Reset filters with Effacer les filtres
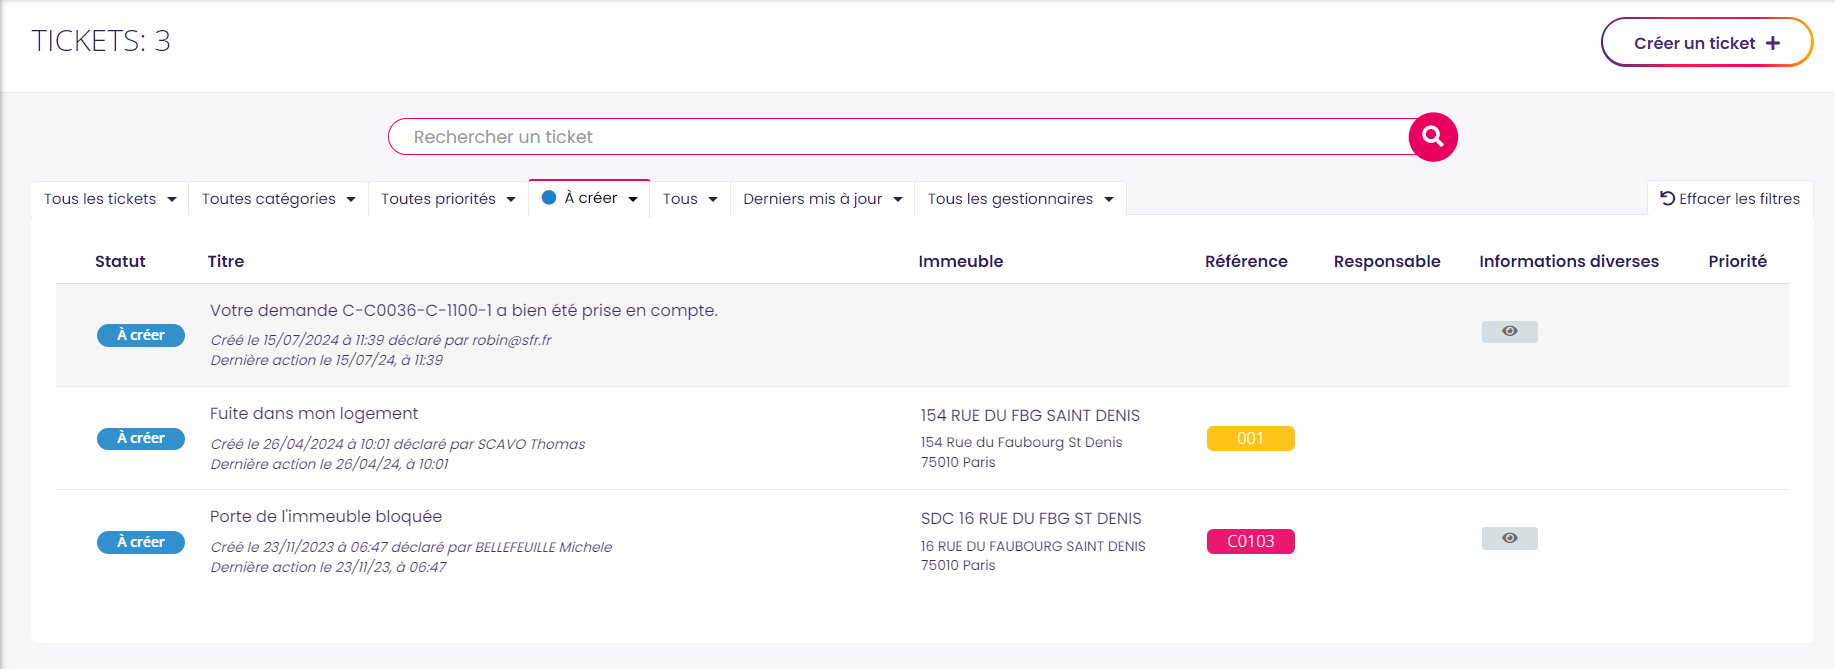 1730,199
